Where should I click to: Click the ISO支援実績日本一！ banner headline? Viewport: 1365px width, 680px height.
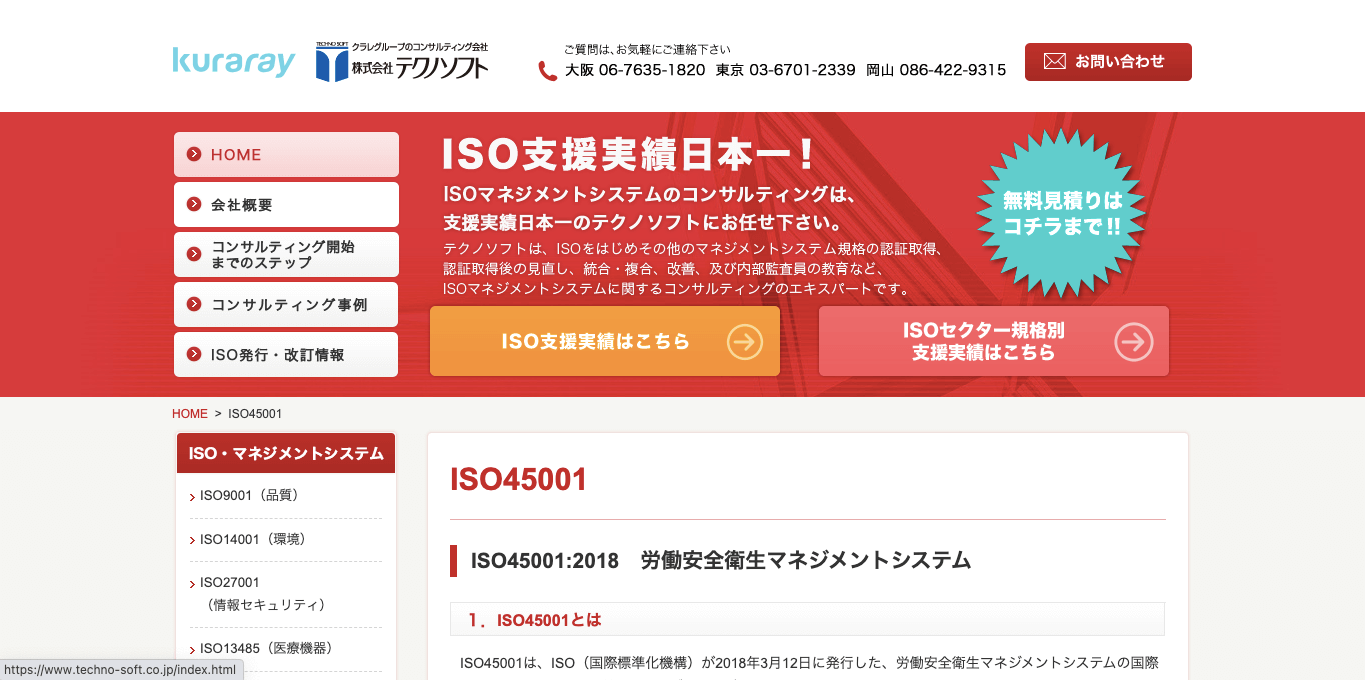pos(630,154)
